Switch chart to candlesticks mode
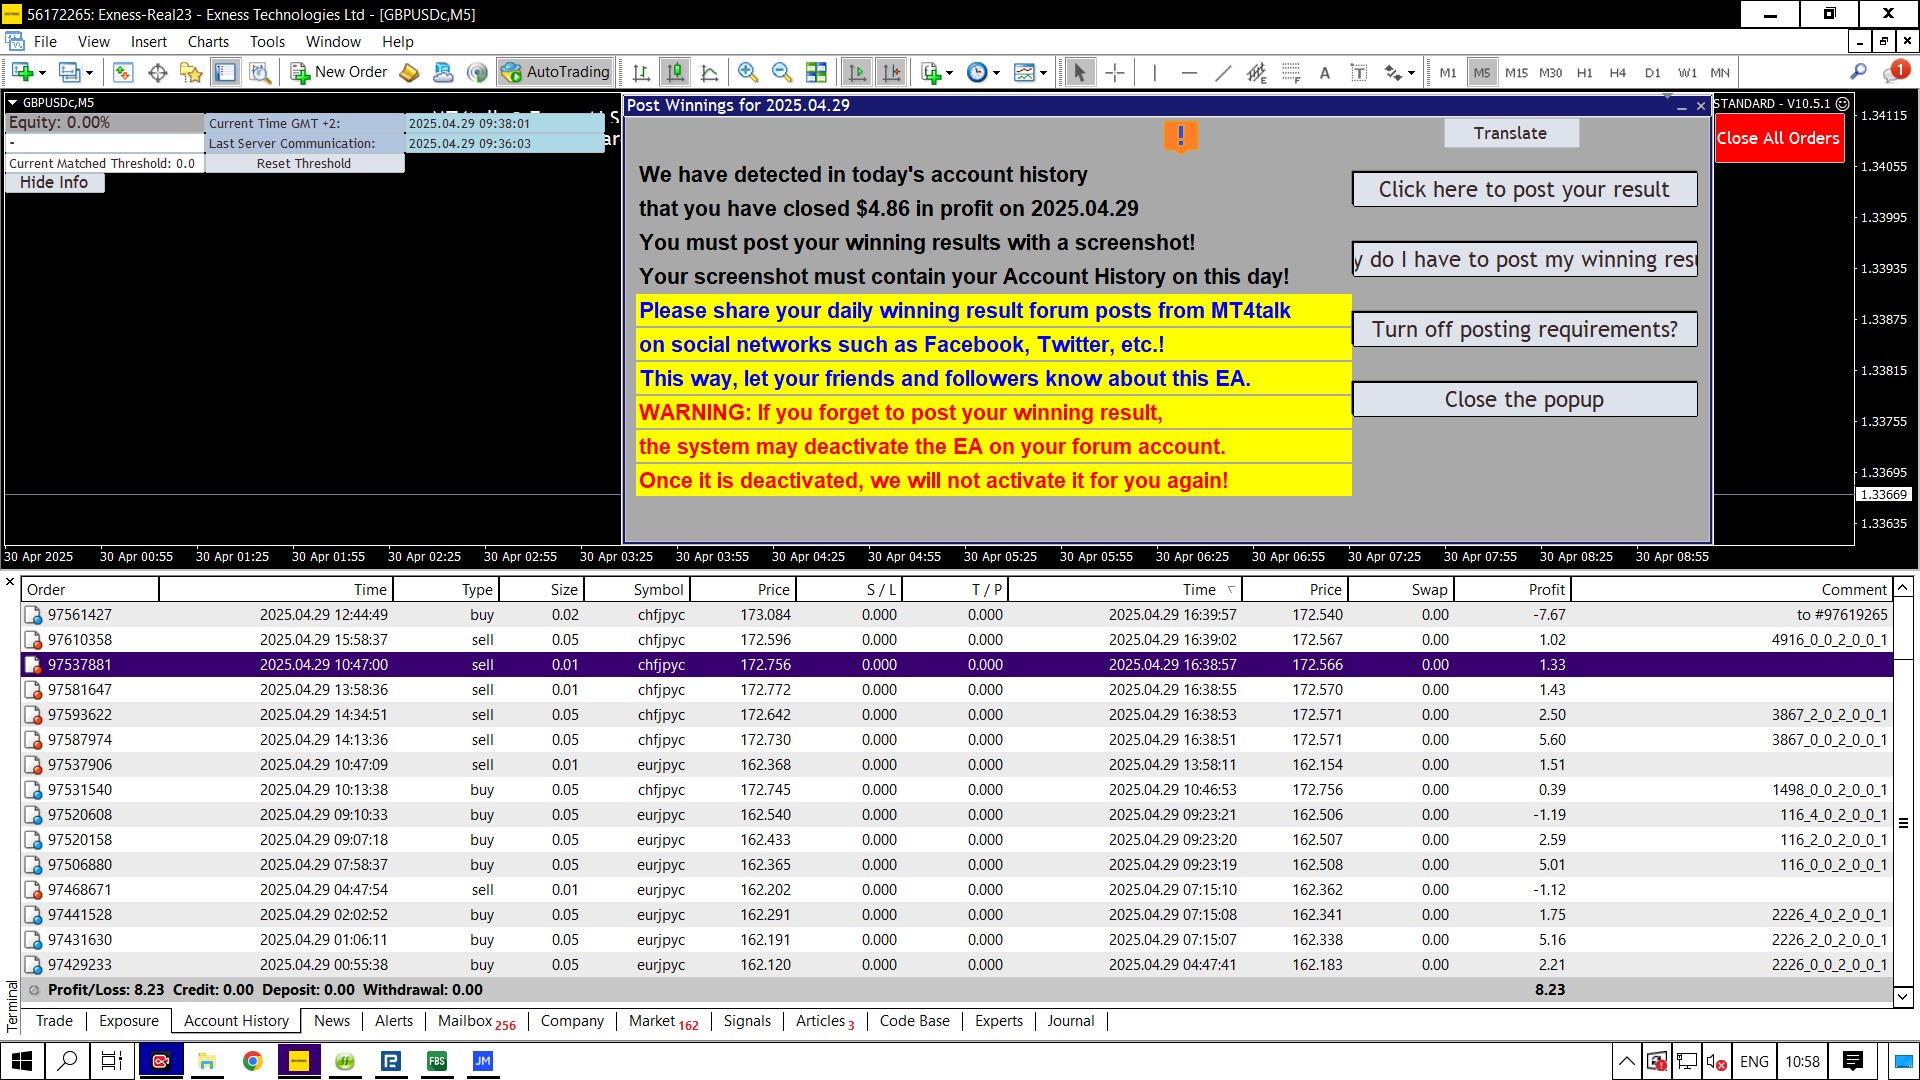 pyautogui.click(x=676, y=72)
